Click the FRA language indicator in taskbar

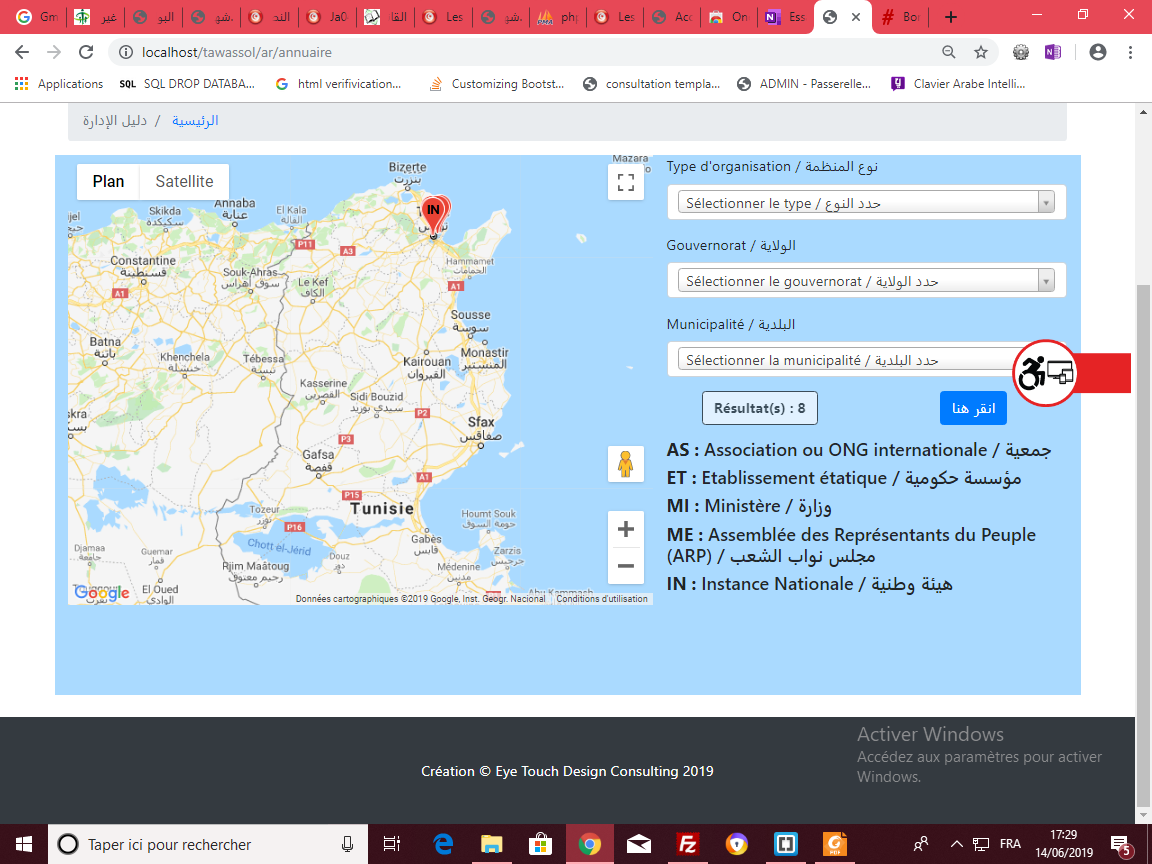click(x=1010, y=844)
